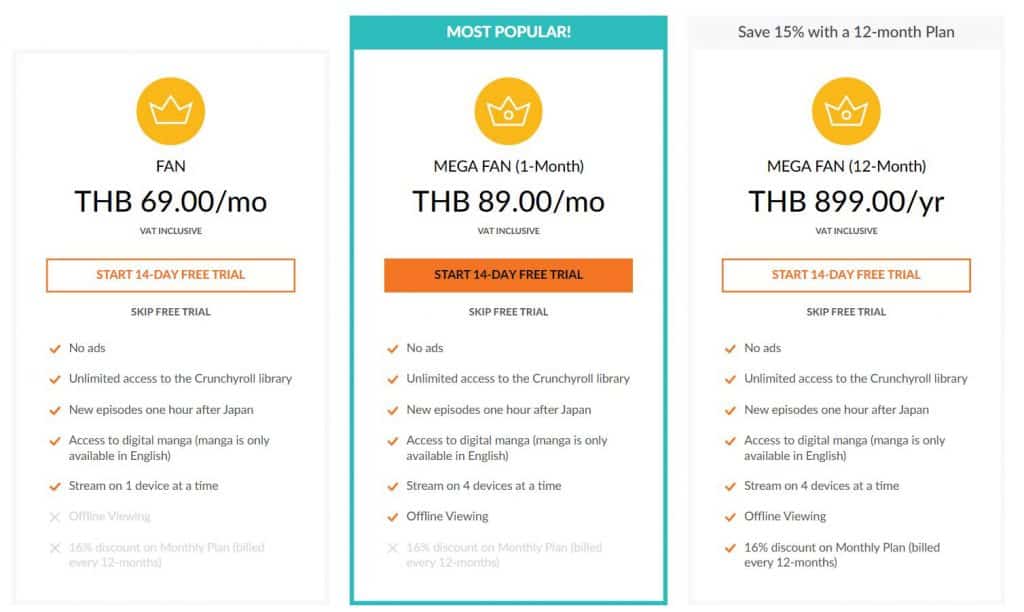Click grayed X beside 1-Month 16% discount
This screenshot has width=1024, height=612.
(x=393, y=548)
